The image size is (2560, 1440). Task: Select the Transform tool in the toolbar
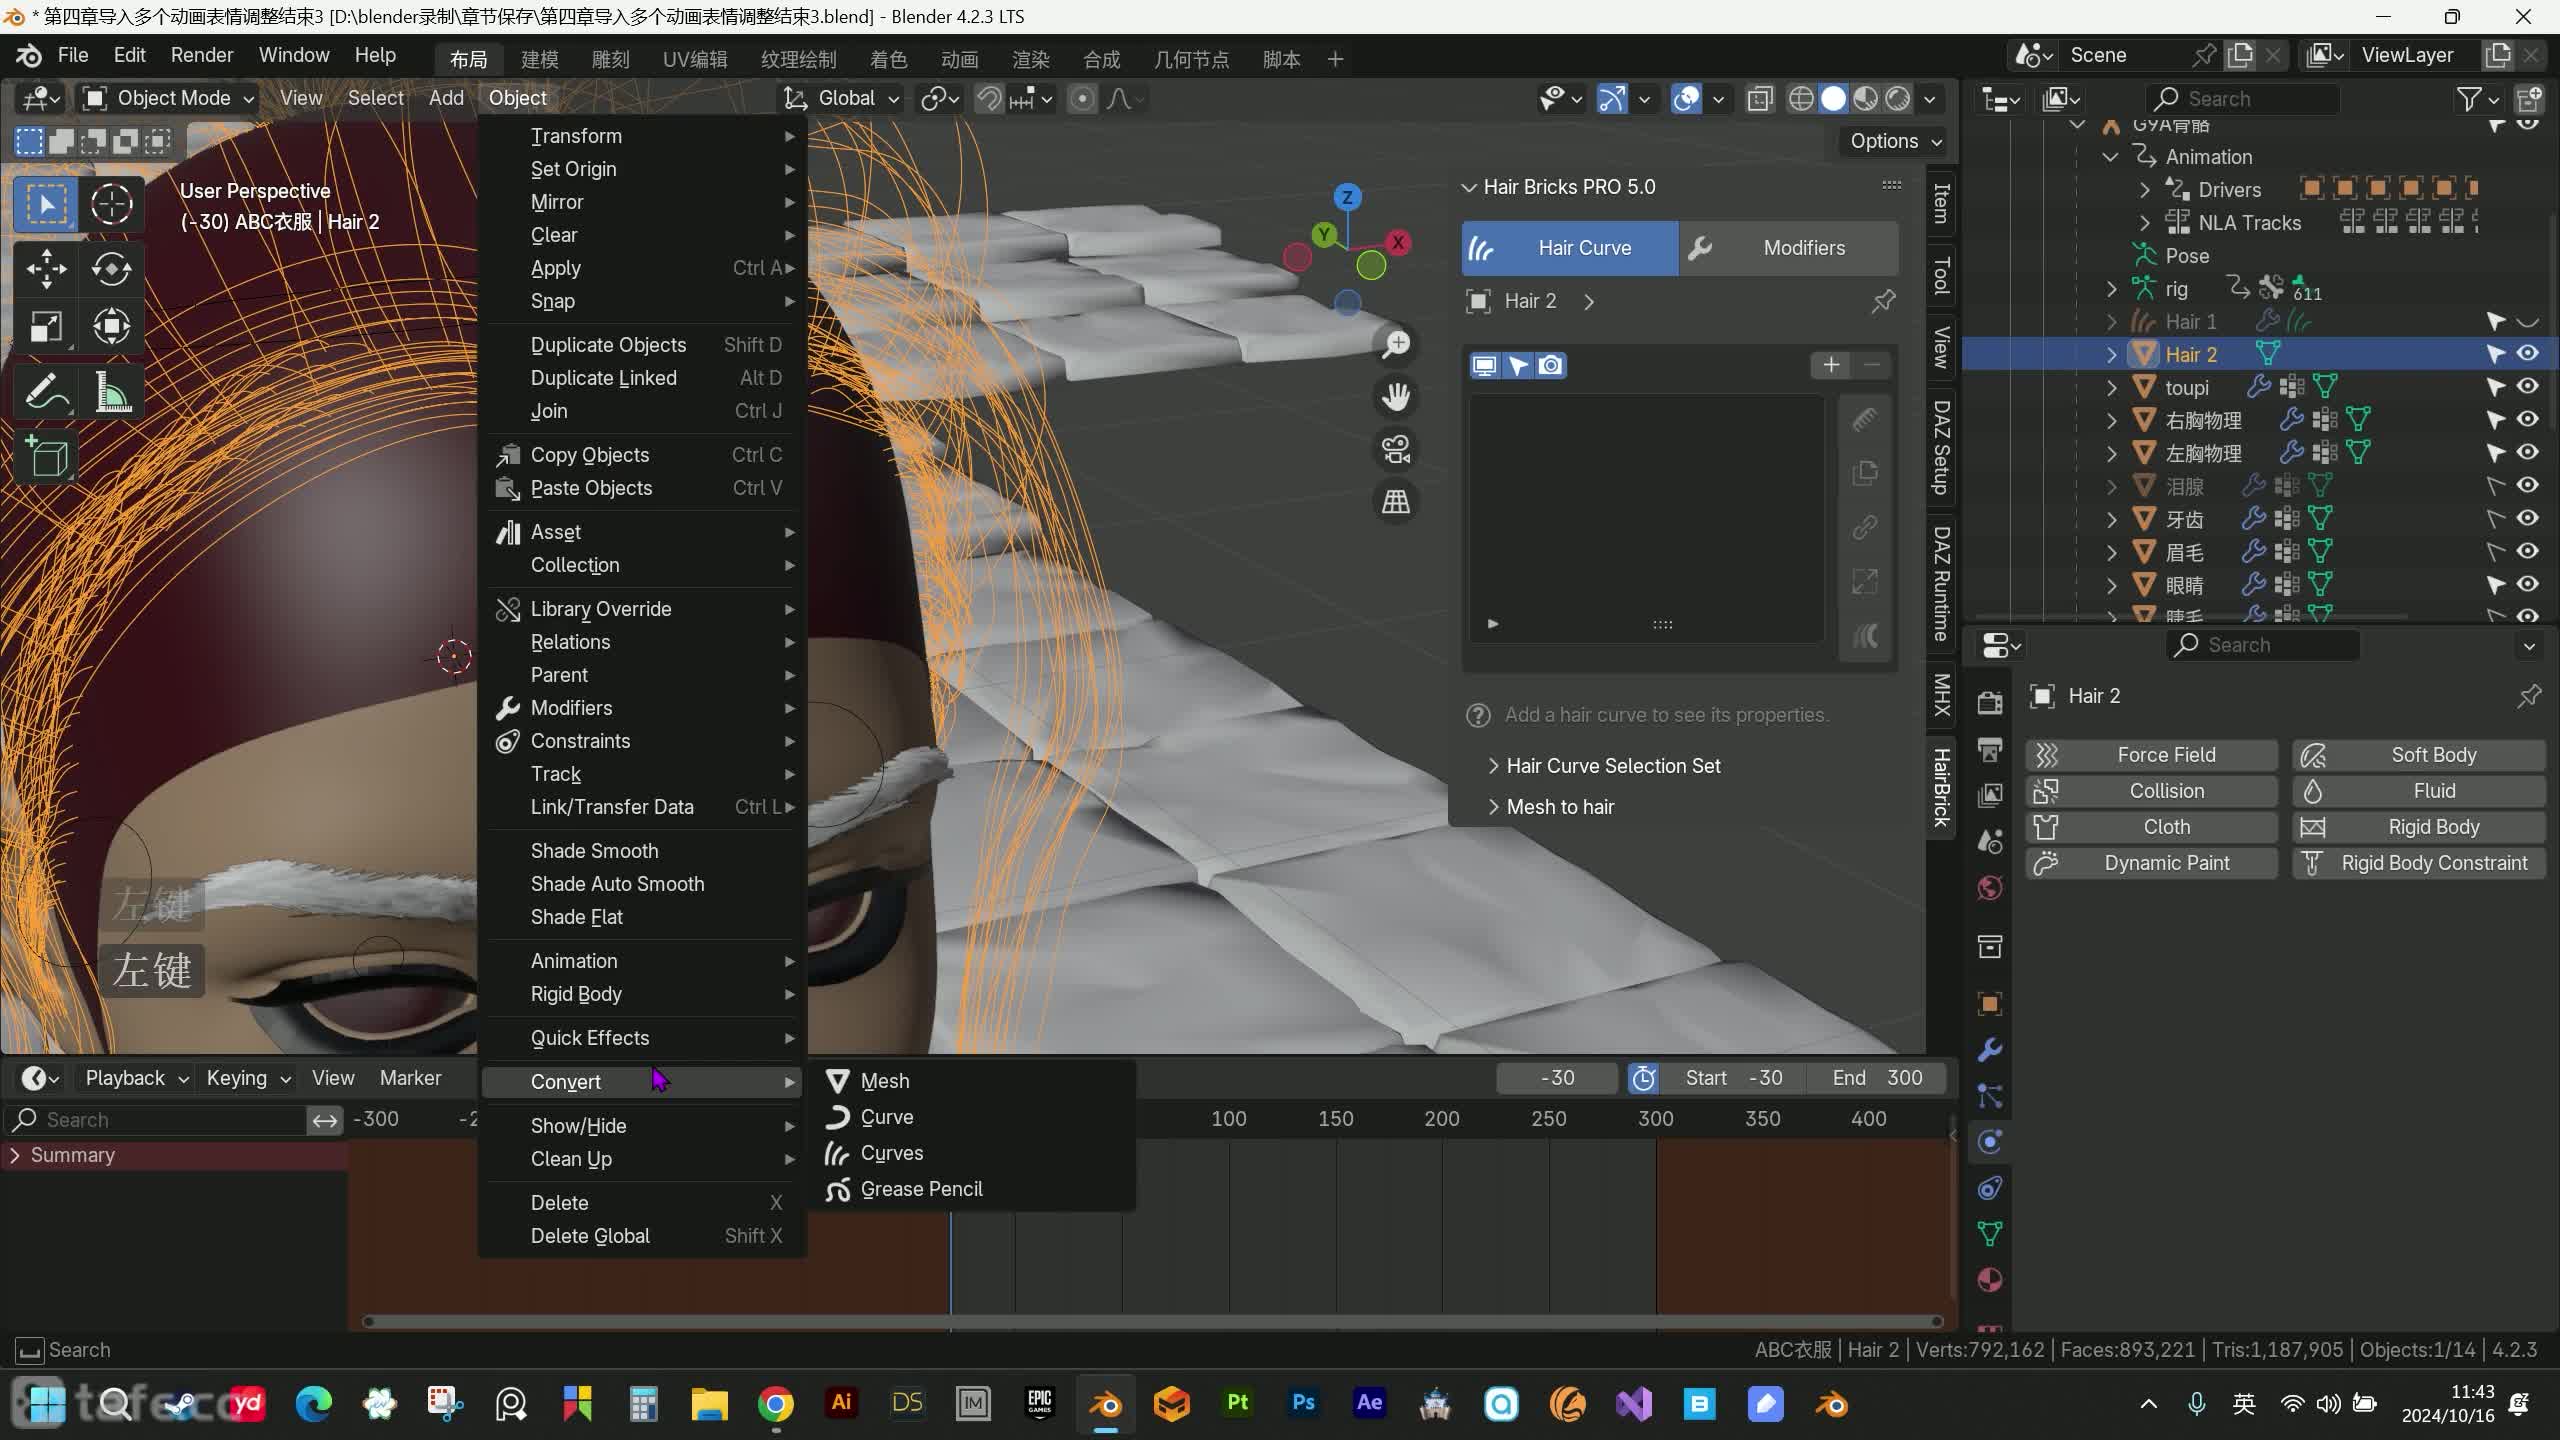click(111, 327)
